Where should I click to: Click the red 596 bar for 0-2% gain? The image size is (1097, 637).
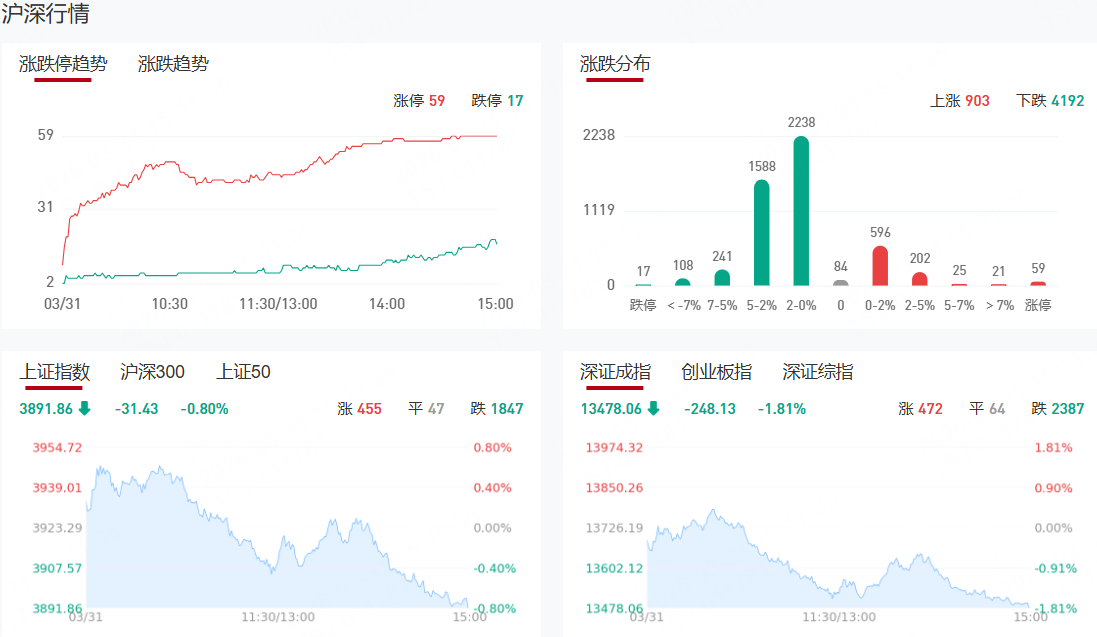click(880, 266)
